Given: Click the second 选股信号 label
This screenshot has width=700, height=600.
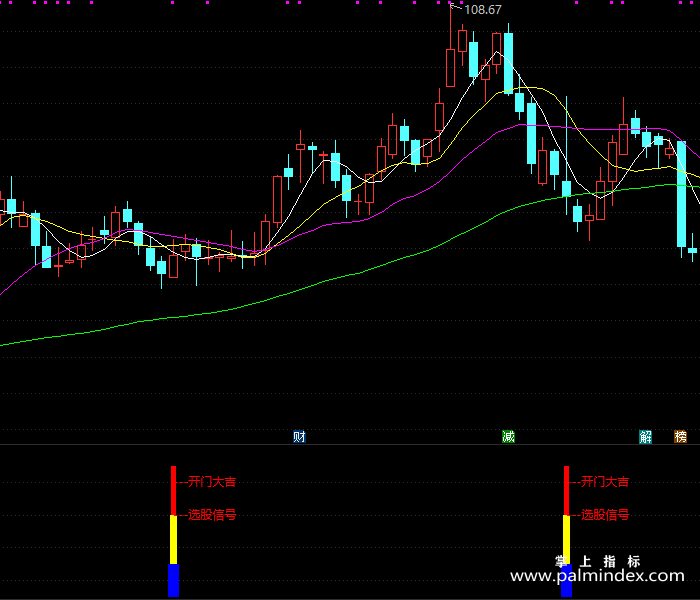Looking at the screenshot, I should (604, 515).
